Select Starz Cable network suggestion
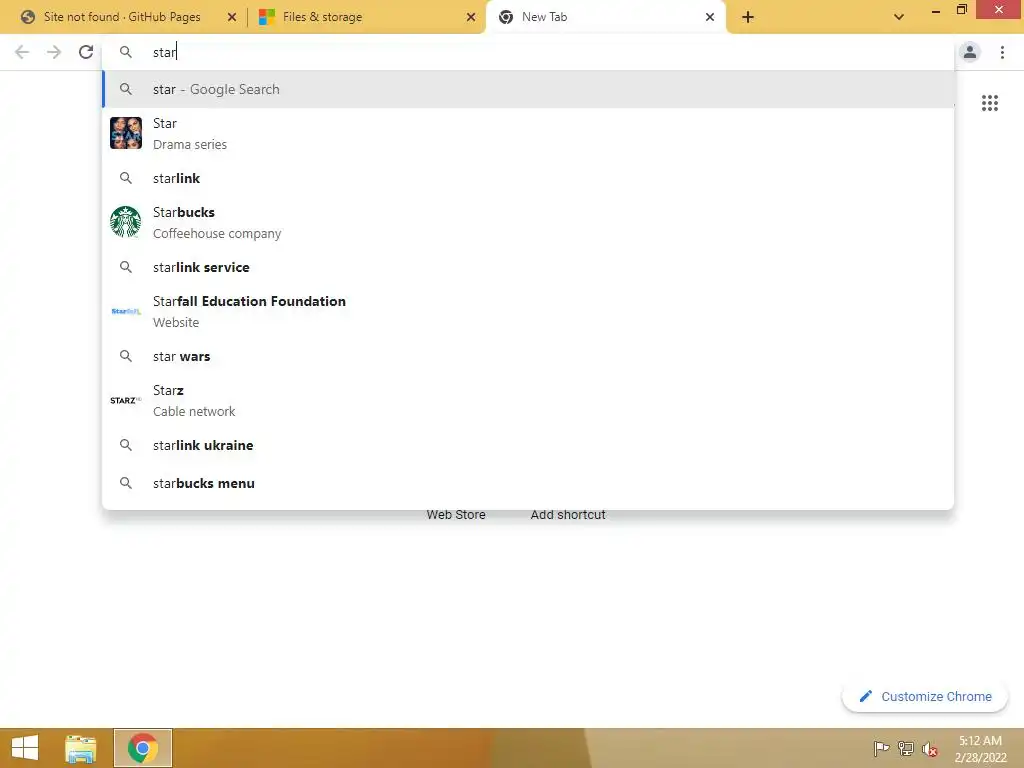1024x768 pixels. click(528, 400)
